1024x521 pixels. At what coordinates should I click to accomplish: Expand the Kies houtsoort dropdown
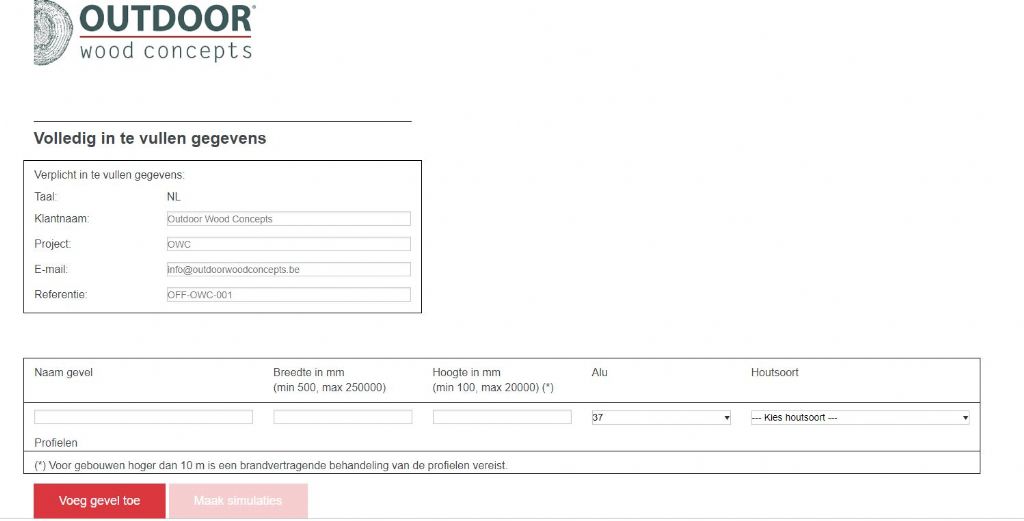pos(860,418)
